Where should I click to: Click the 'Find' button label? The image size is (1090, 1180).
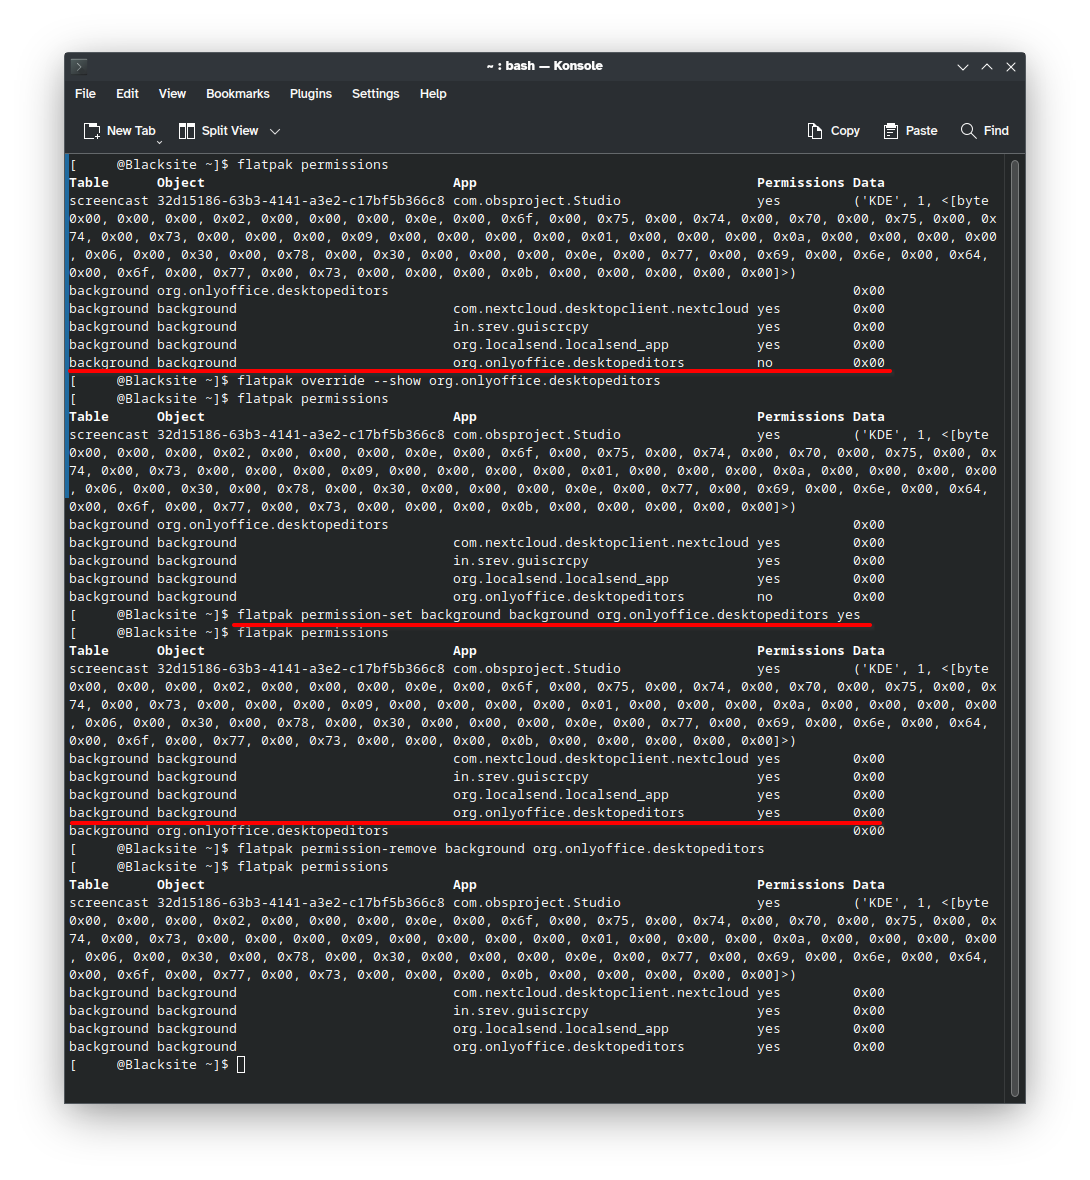click(x=996, y=131)
